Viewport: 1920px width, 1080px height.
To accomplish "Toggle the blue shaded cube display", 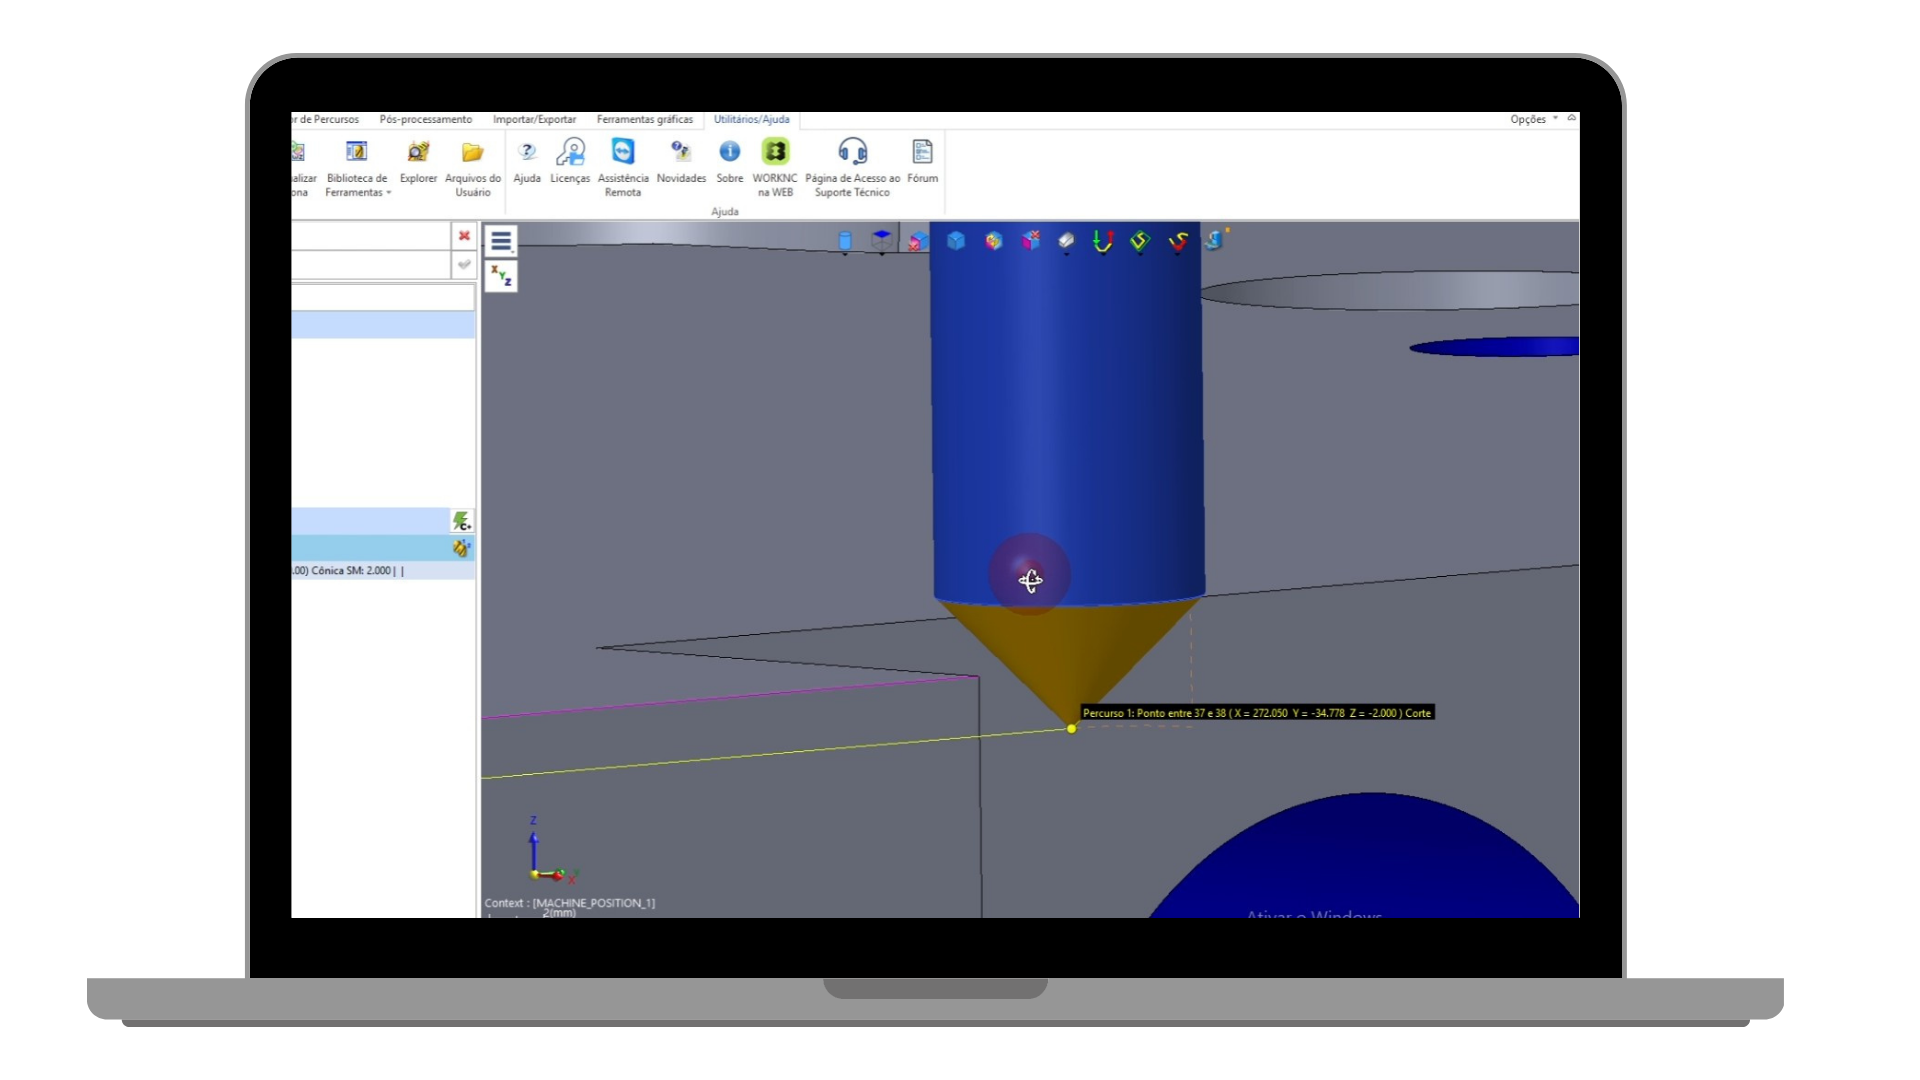I will 956,241.
